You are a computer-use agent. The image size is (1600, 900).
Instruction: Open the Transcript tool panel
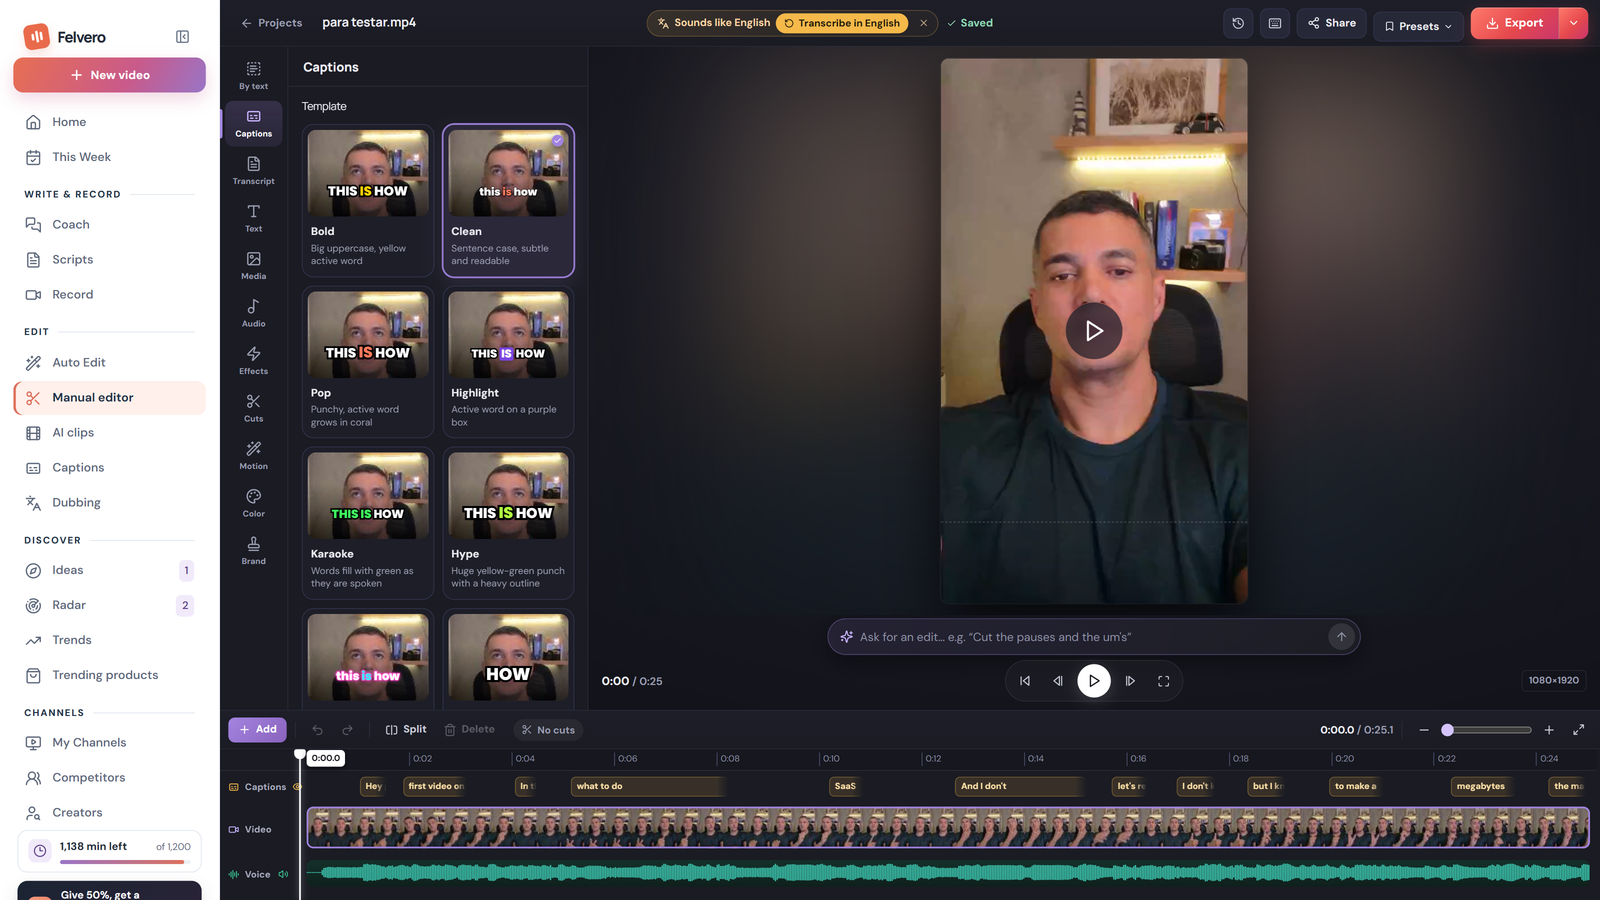pos(254,170)
